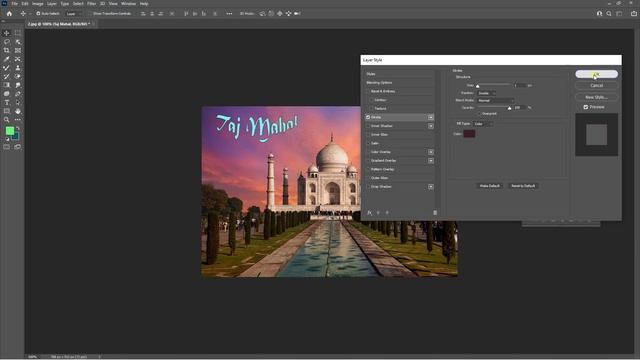This screenshot has width=640, height=360.
Task: Toggle the Auto-Select checkbox
Action: click(x=38, y=13)
